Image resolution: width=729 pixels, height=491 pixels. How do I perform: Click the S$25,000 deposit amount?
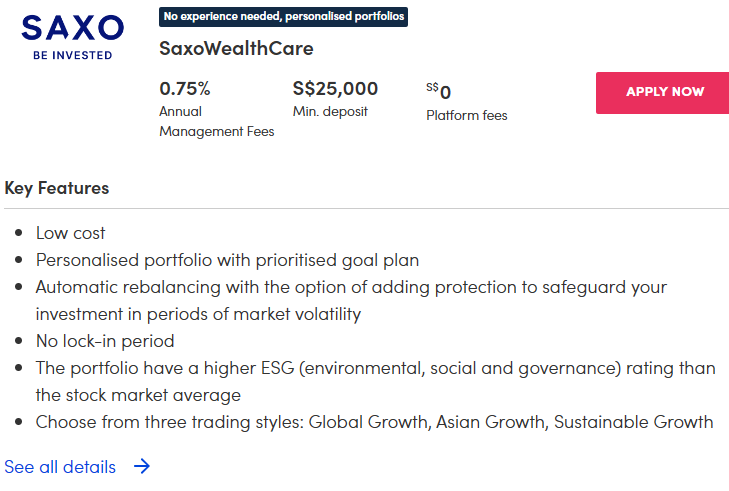(x=335, y=88)
